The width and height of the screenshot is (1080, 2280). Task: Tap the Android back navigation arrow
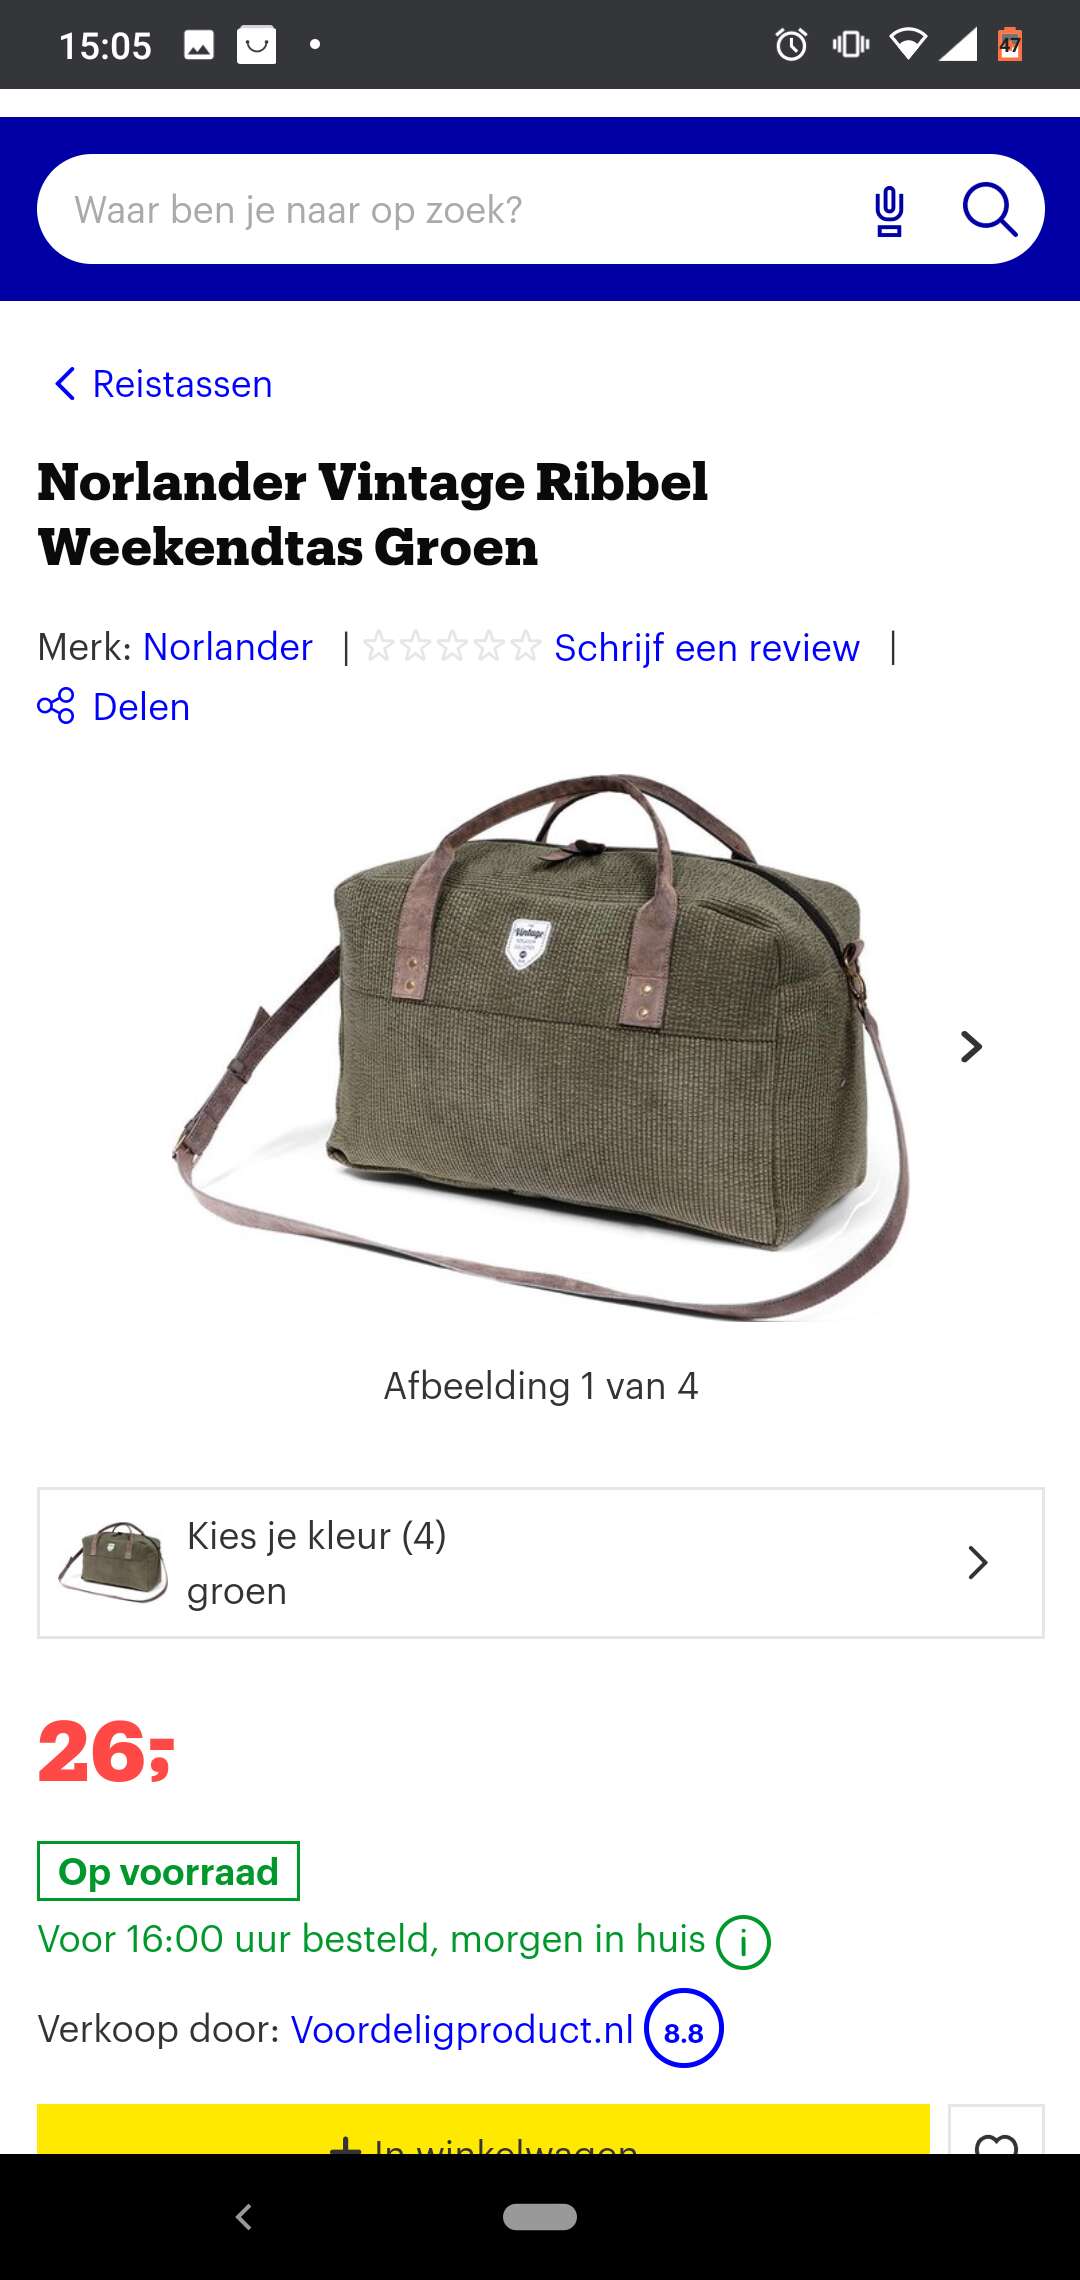(243, 2217)
